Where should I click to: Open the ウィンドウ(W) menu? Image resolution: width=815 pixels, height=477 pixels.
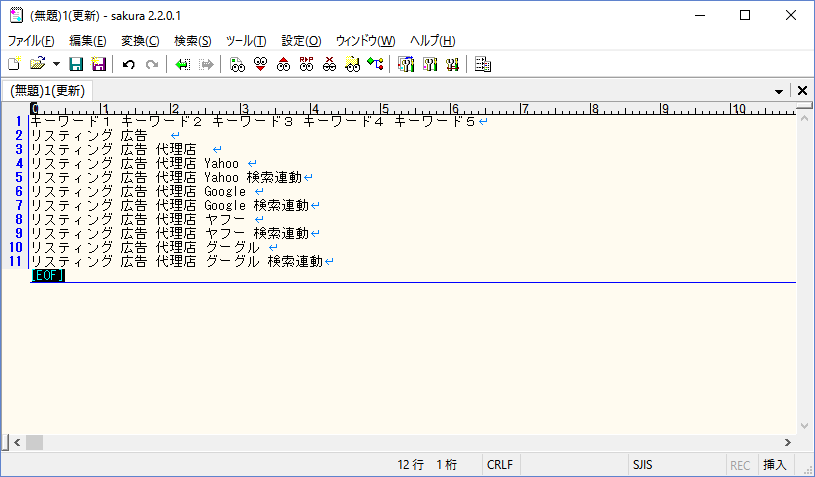(365, 41)
